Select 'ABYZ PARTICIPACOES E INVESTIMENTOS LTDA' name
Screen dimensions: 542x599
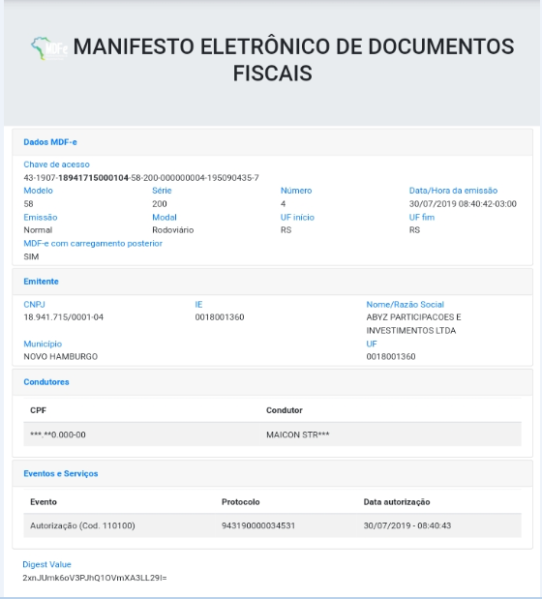[414, 324]
